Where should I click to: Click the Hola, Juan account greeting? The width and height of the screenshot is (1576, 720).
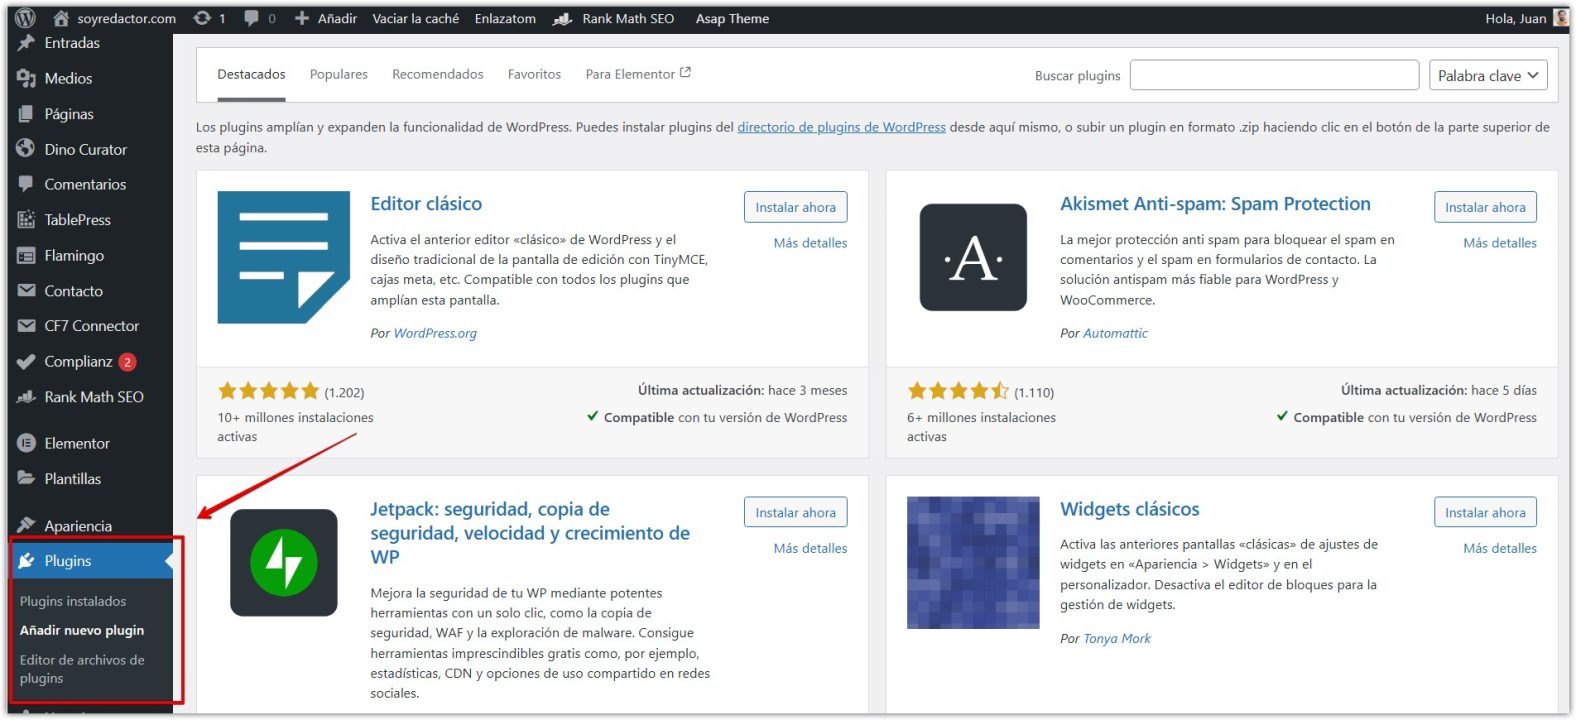(1515, 18)
